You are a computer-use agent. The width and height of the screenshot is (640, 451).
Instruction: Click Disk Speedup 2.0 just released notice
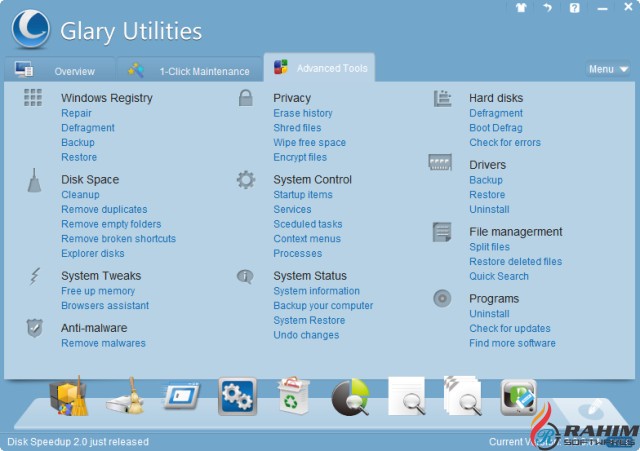[78, 442]
